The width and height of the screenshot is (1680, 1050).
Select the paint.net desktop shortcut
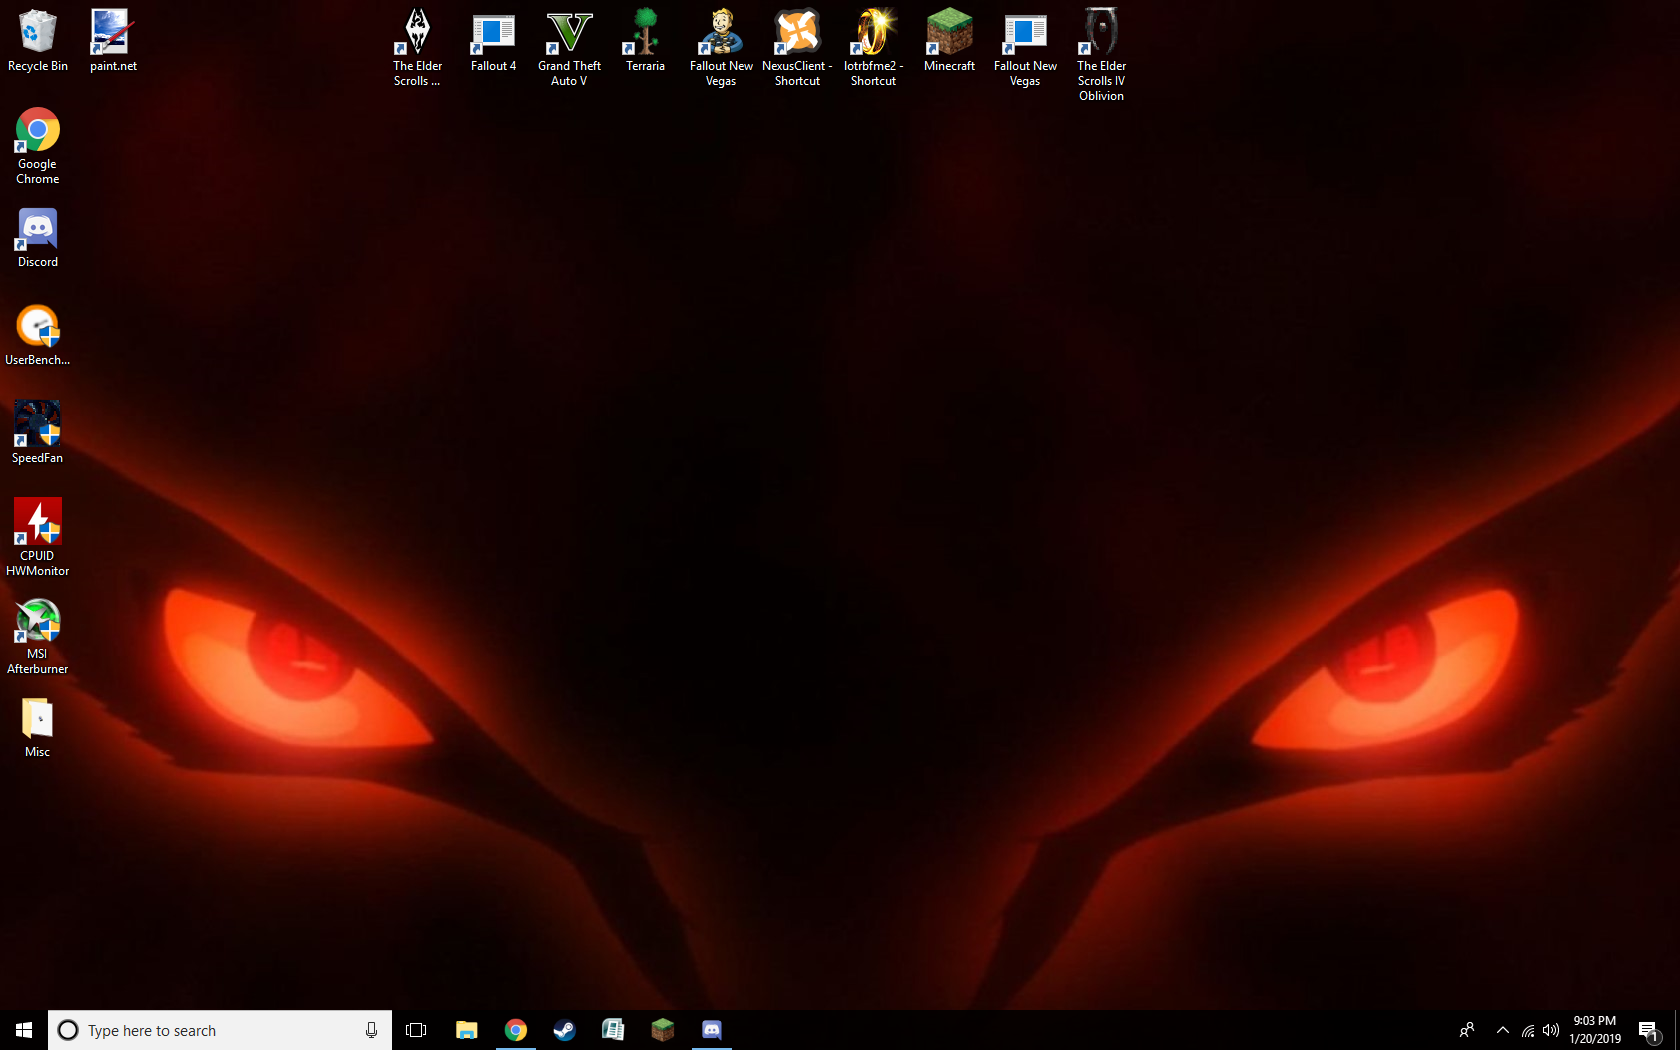pos(113,40)
